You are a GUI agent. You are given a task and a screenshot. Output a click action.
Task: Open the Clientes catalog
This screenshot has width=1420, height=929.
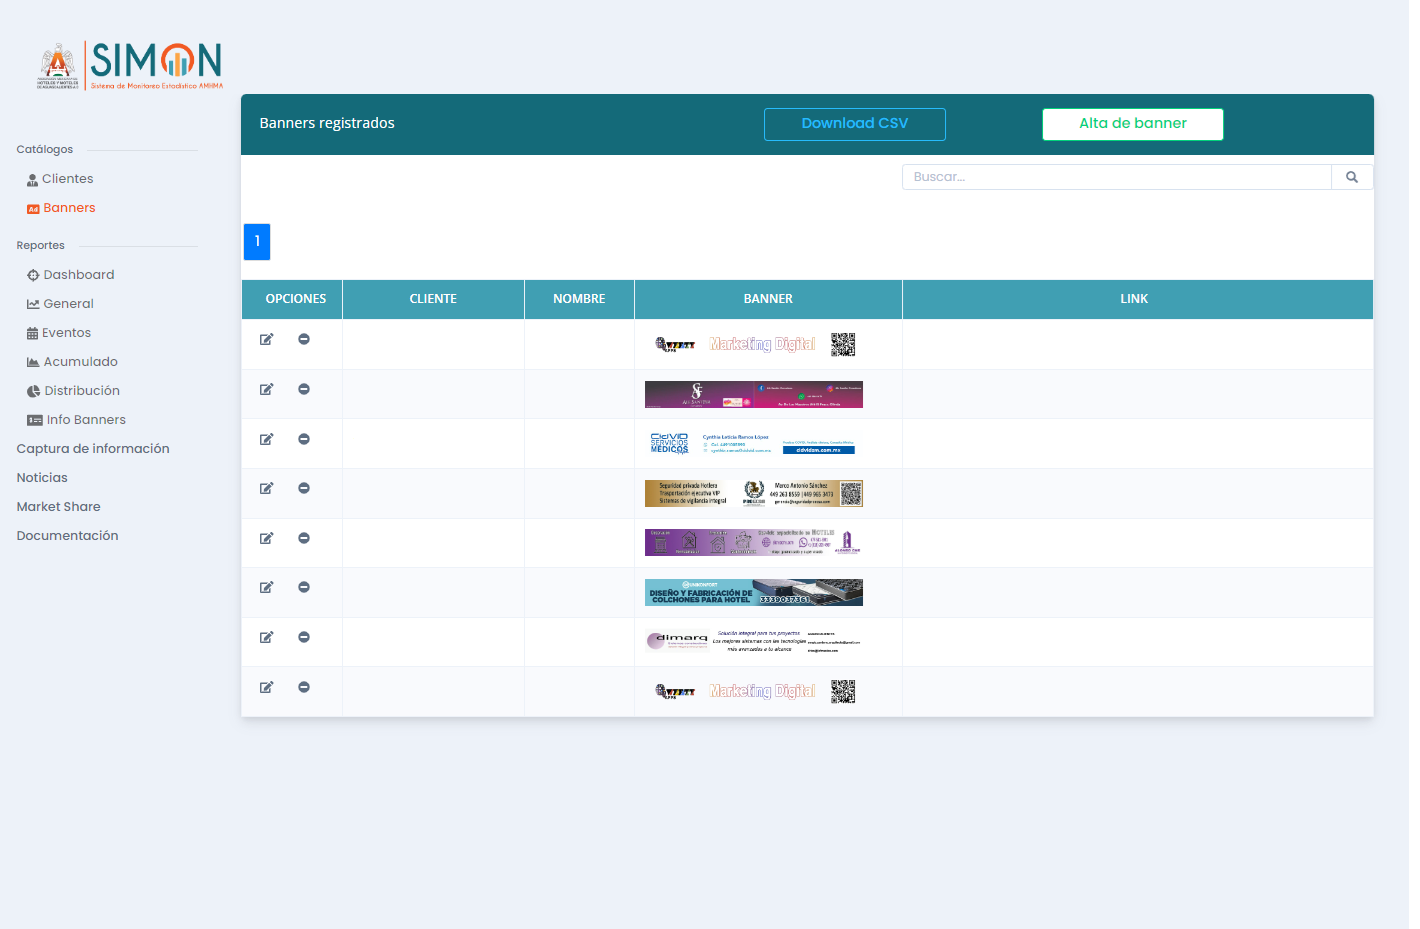click(x=67, y=179)
